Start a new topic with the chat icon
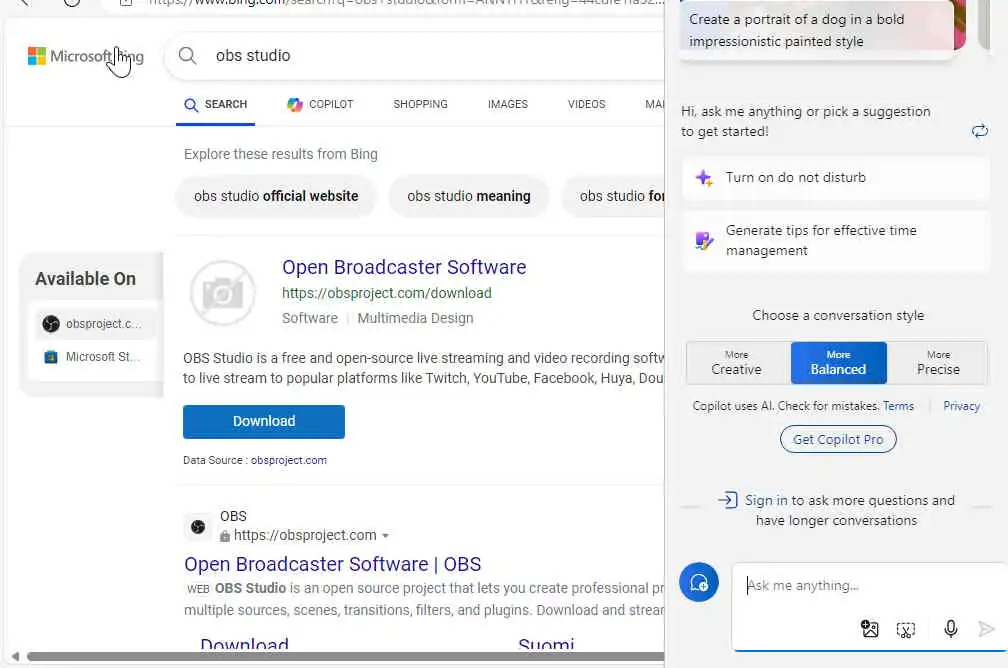 (x=699, y=582)
